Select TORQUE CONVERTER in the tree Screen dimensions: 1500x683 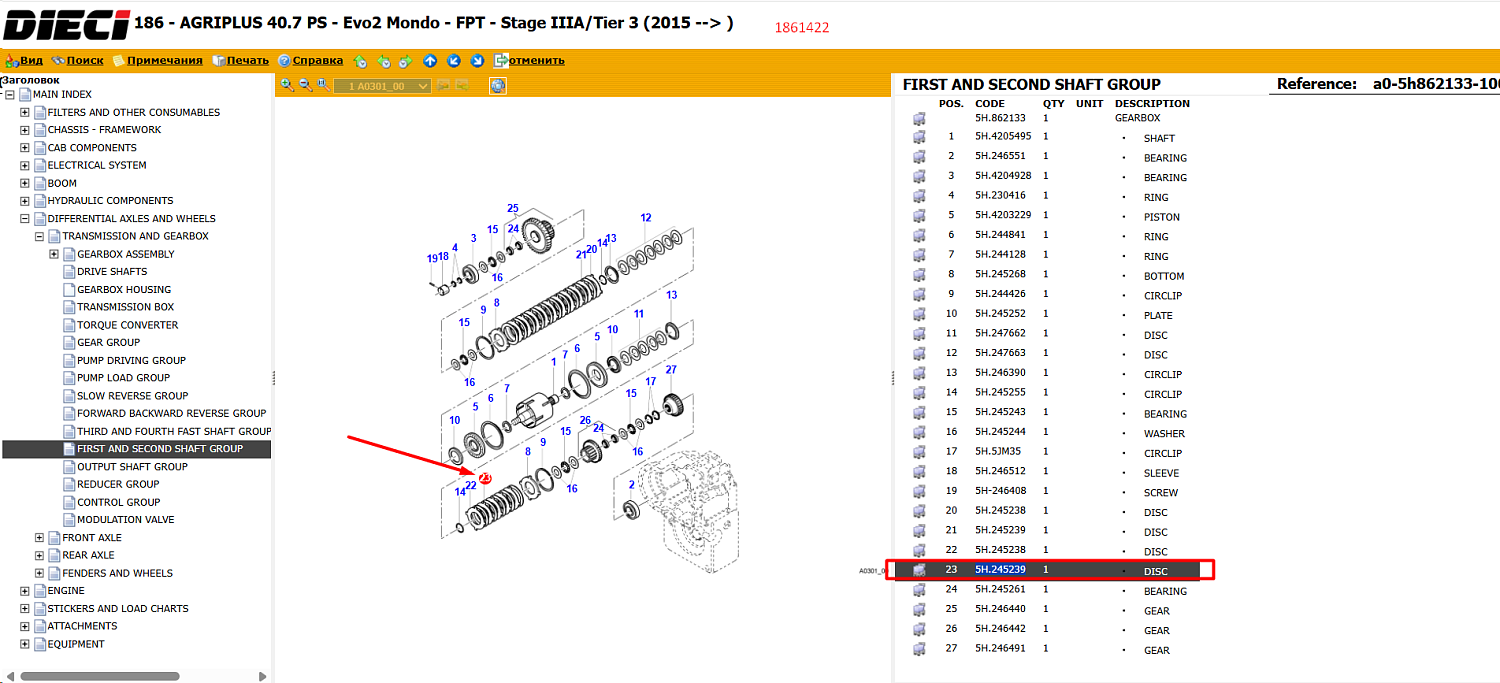coord(128,325)
